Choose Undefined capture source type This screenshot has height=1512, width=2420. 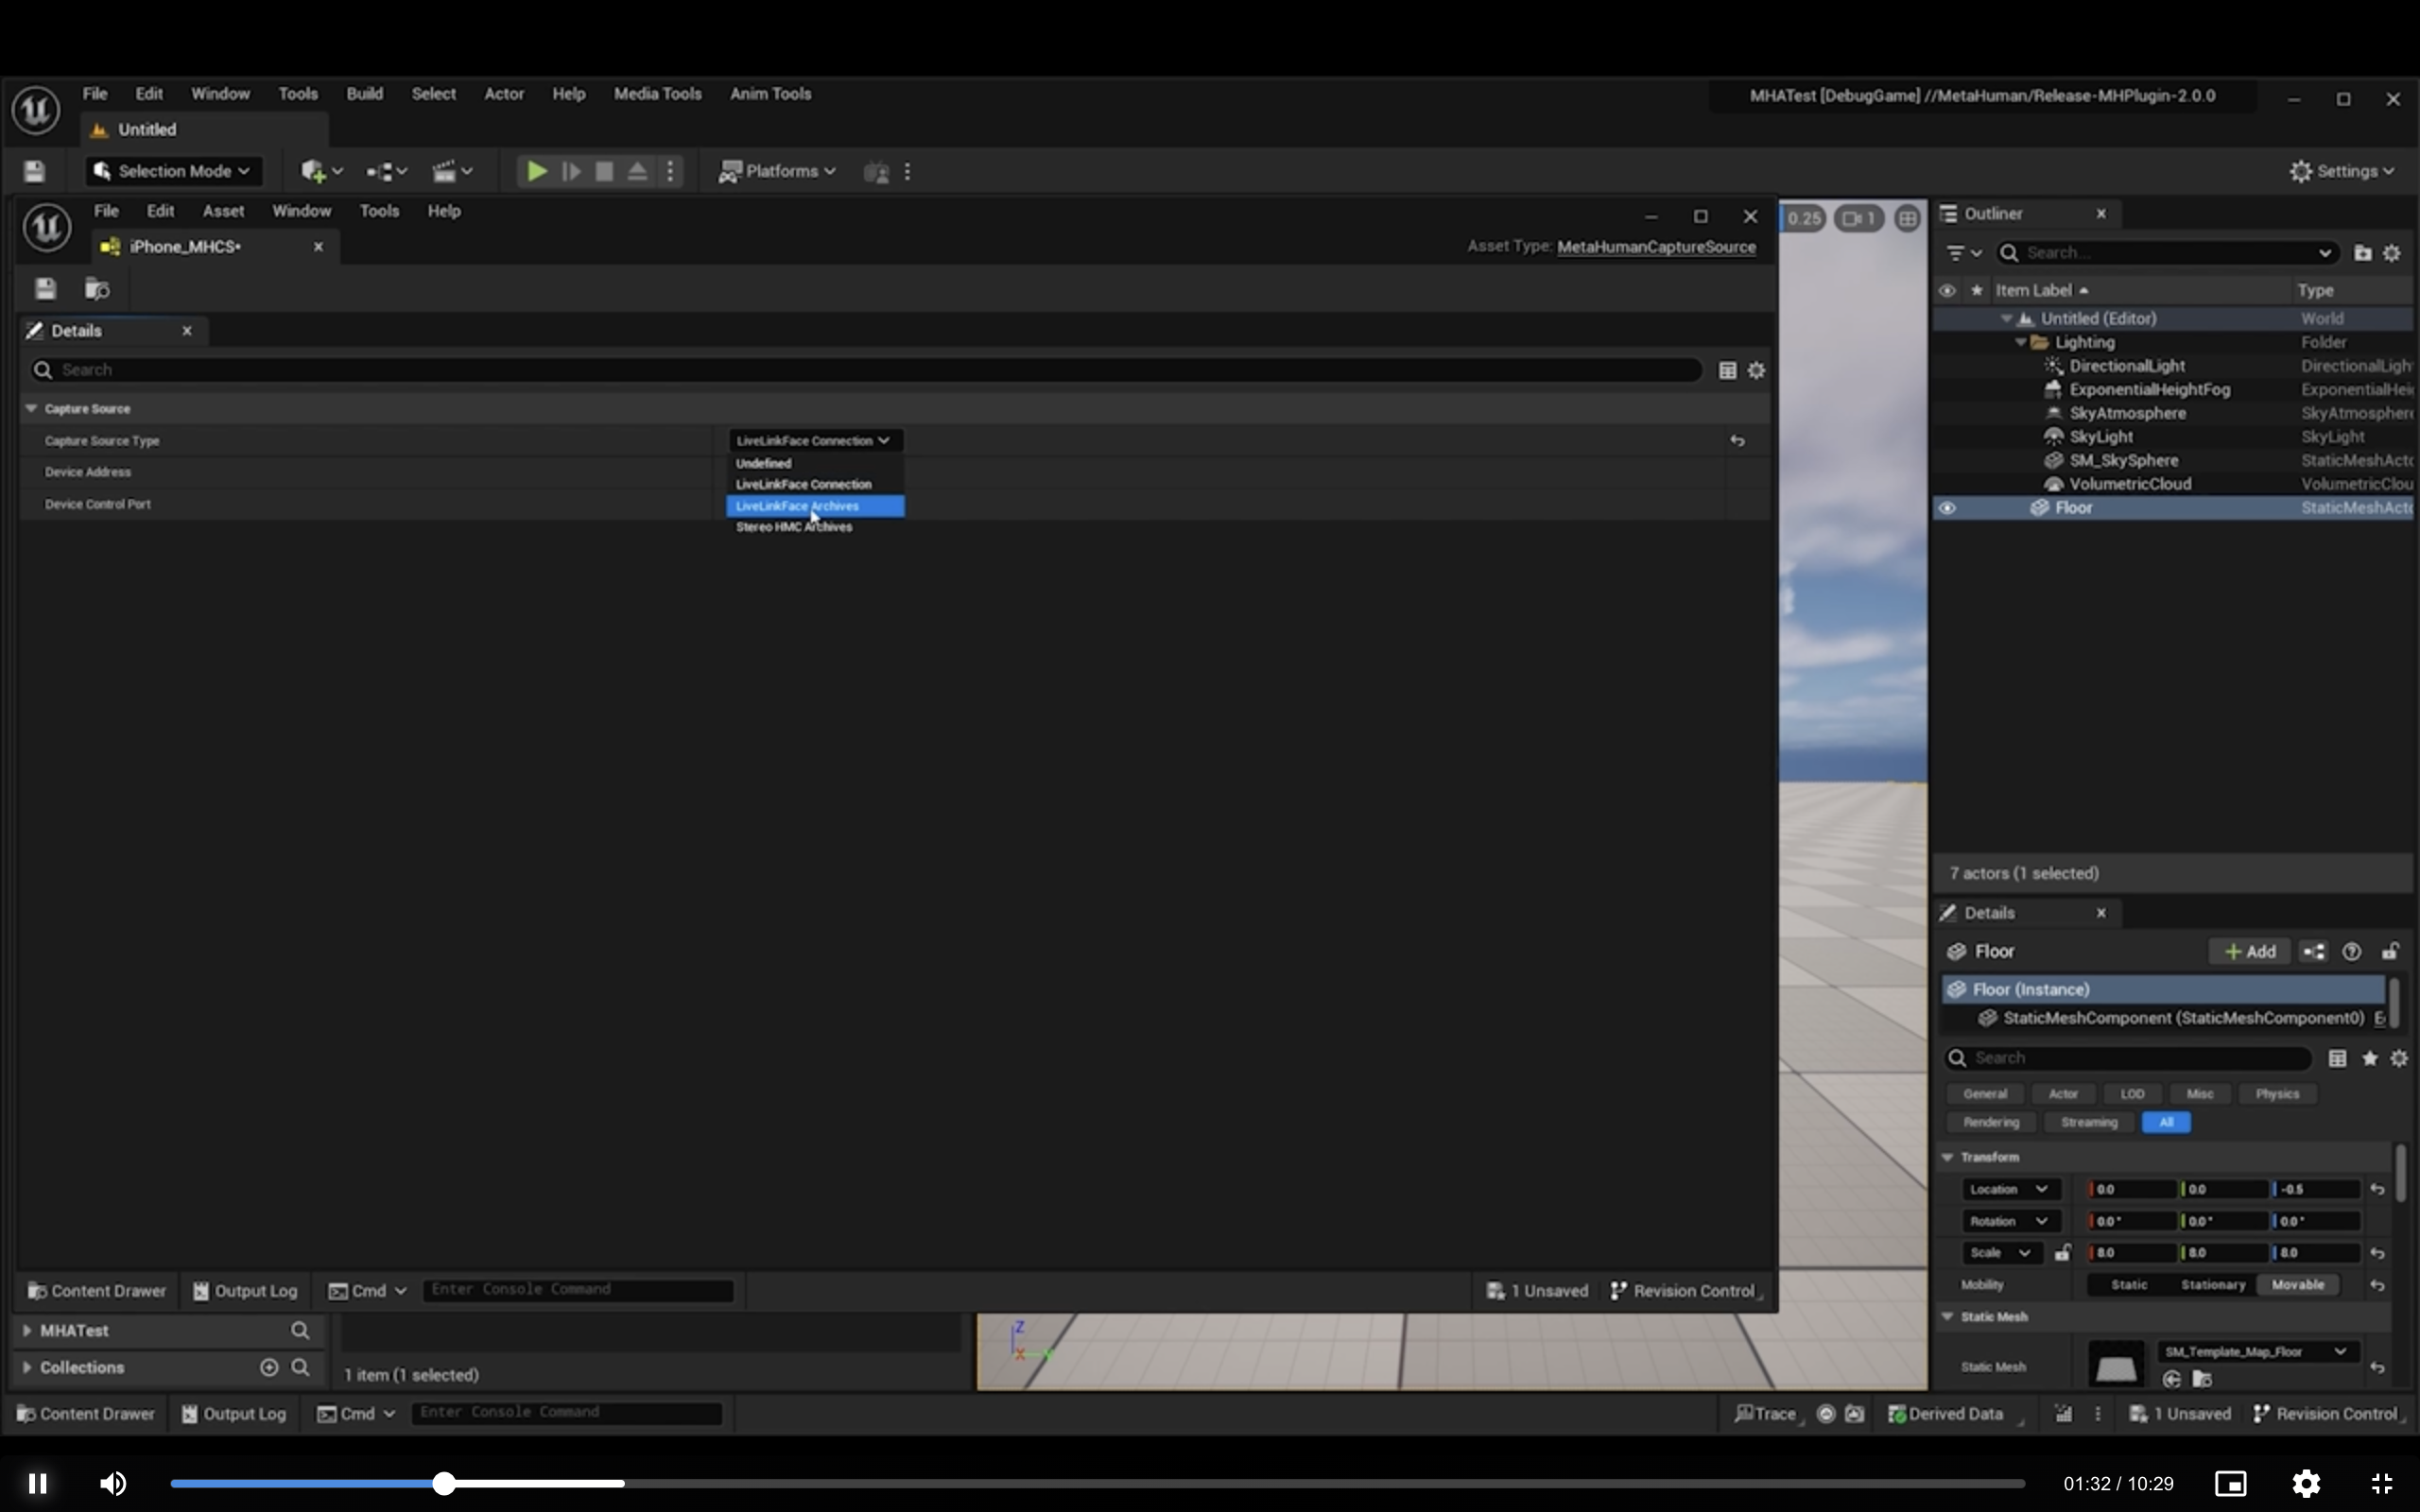click(x=815, y=463)
